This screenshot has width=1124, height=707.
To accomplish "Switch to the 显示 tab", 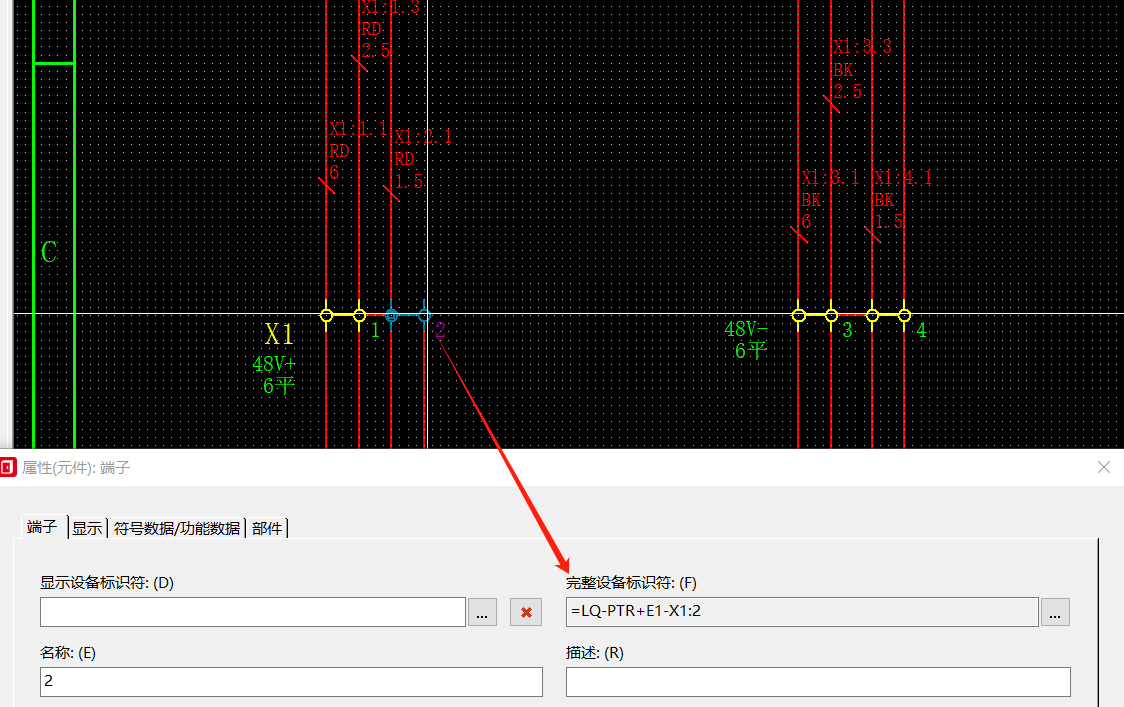I will point(87,528).
